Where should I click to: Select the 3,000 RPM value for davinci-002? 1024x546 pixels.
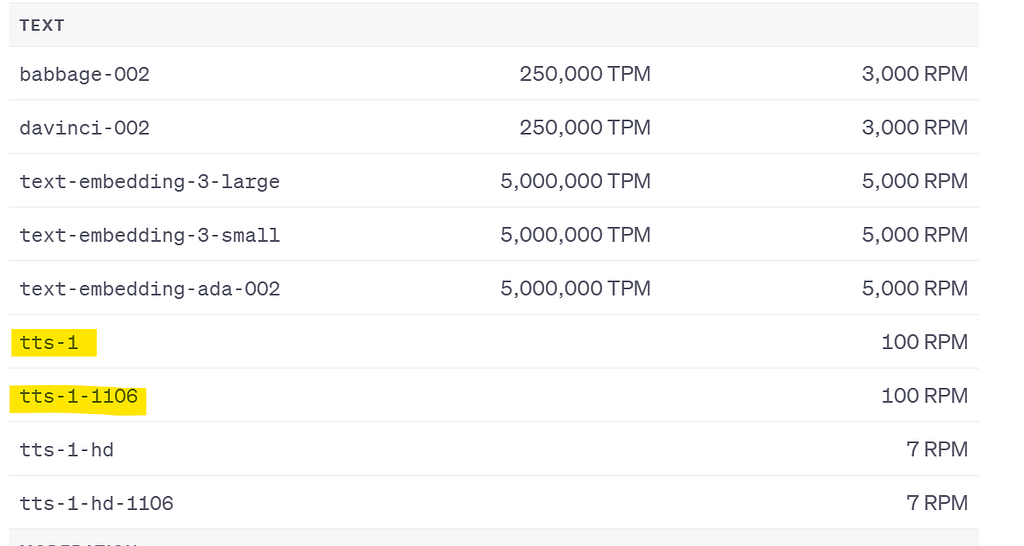915,128
